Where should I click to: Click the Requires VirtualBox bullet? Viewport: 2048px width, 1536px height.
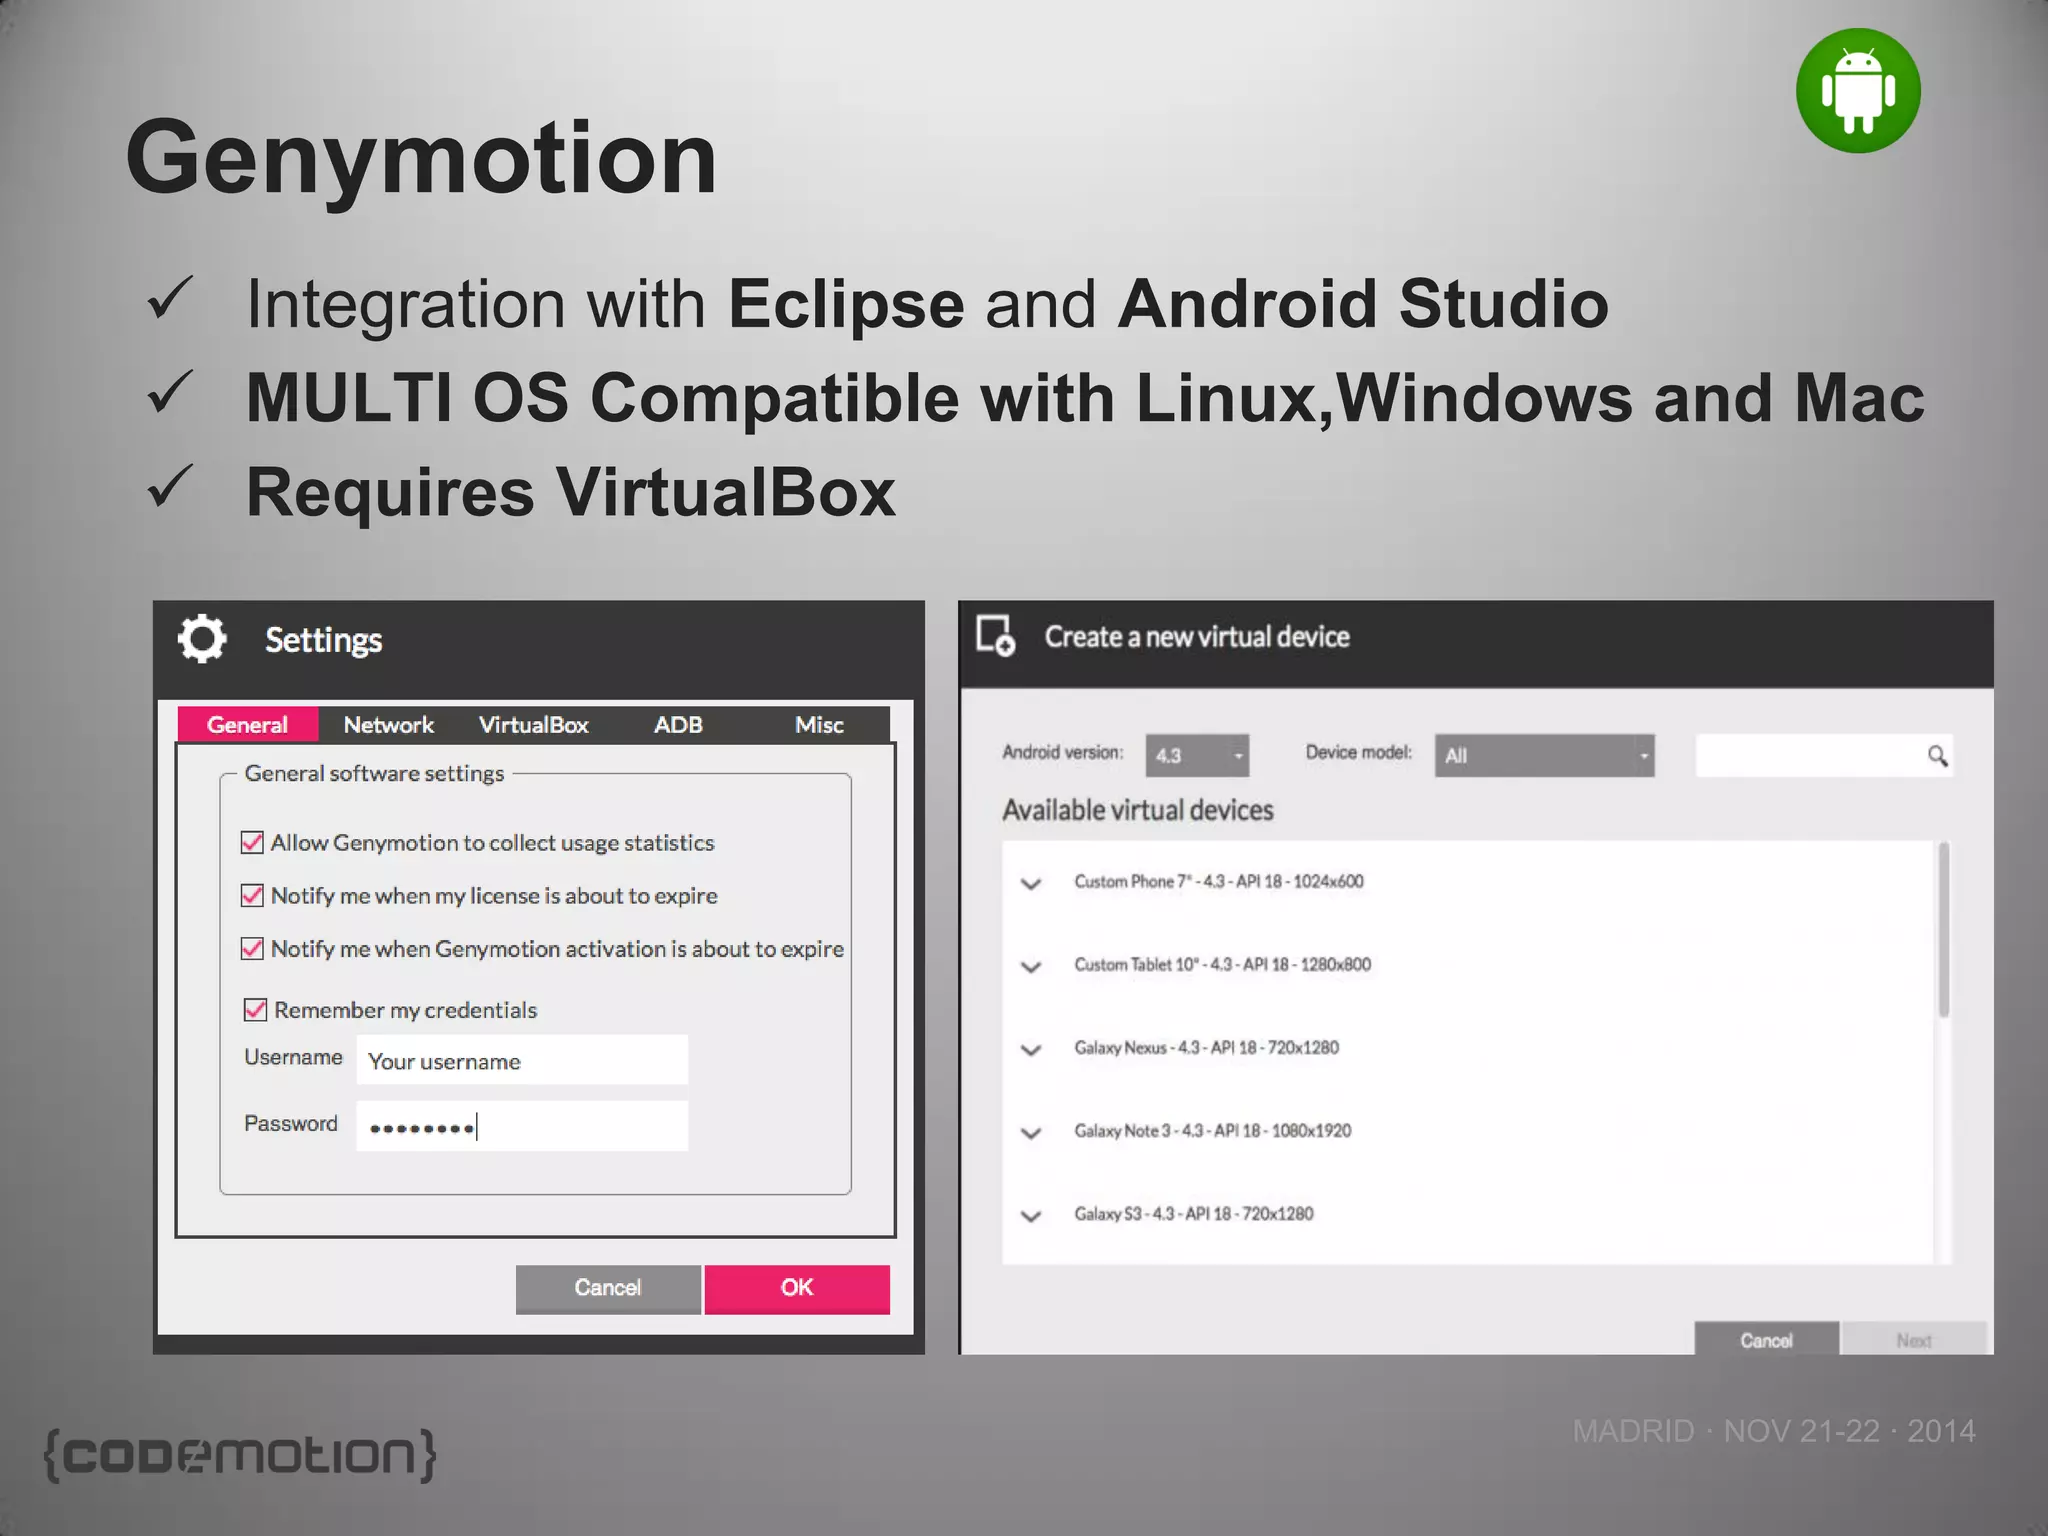click(x=570, y=492)
